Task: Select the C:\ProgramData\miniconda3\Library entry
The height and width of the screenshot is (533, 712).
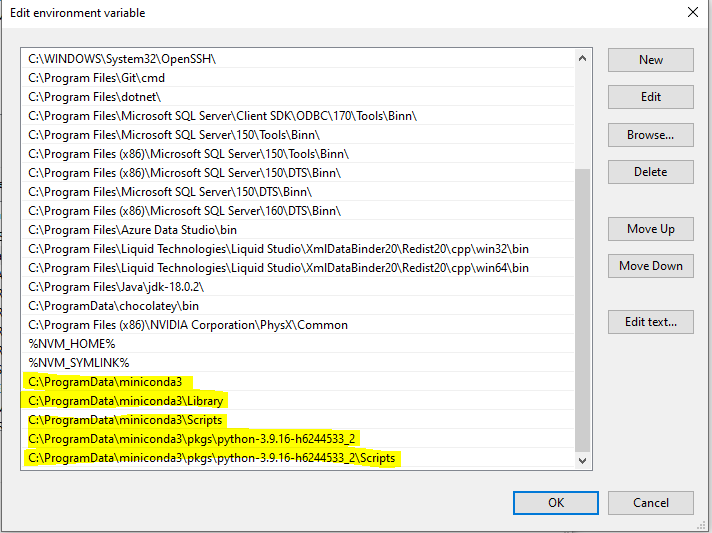Action: (298, 401)
